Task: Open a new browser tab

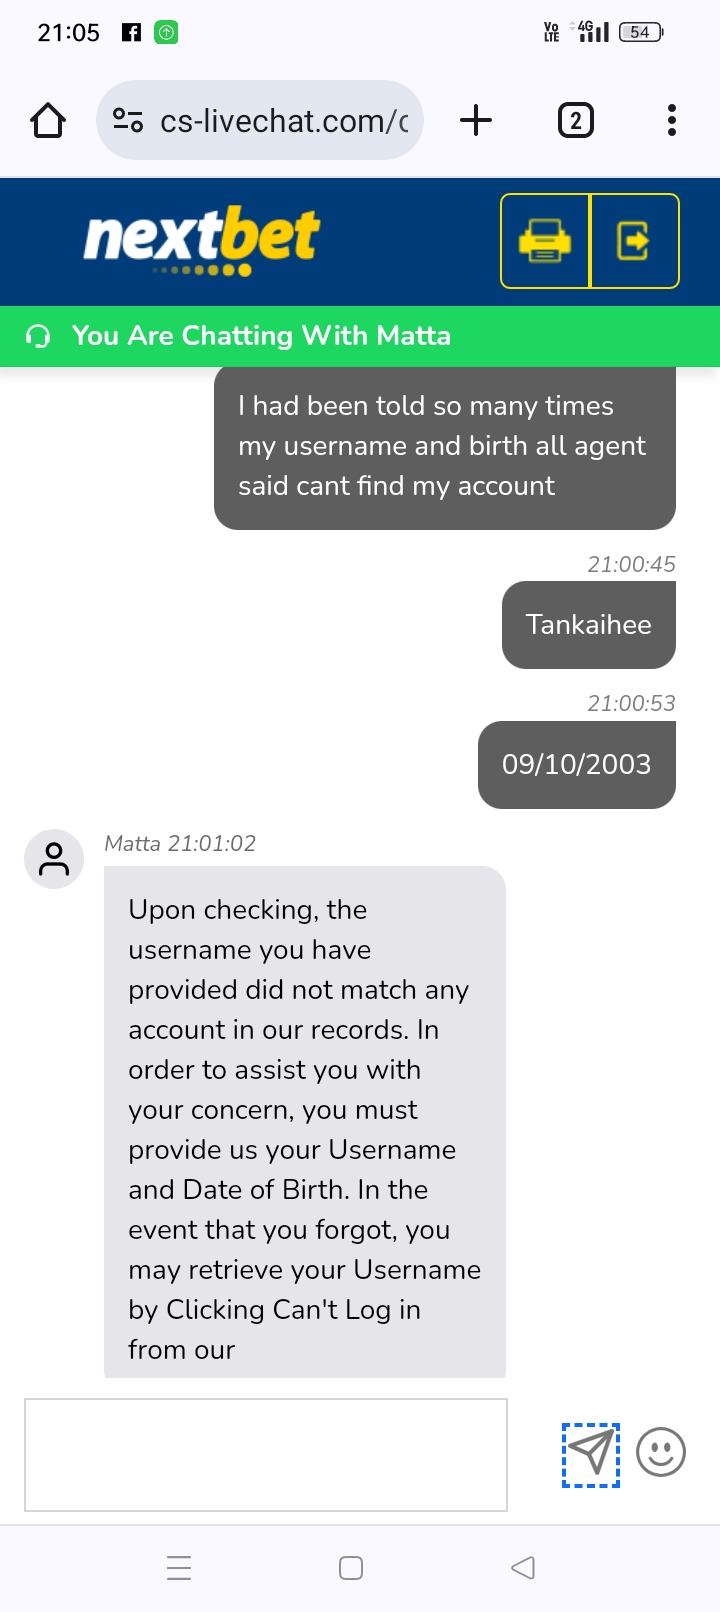Action: (476, 121)
